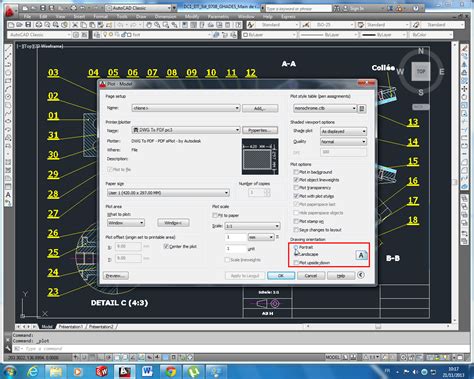Click the Open file toolbar icon
This screenshot has height=379, width=474.
(x=20, y=25)
